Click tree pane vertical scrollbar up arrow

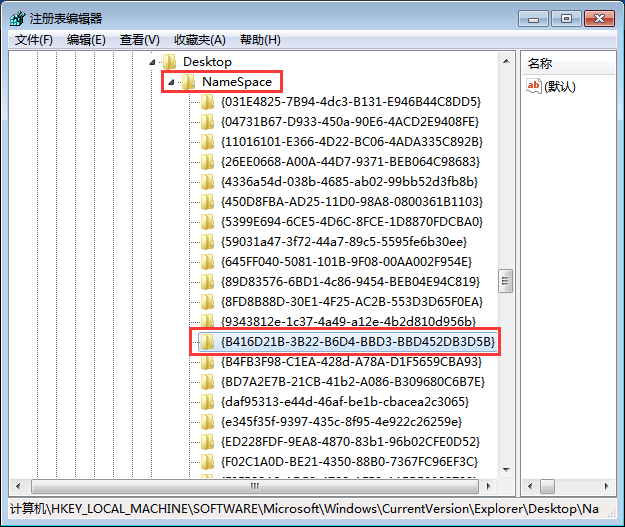[x=506, y=61]
